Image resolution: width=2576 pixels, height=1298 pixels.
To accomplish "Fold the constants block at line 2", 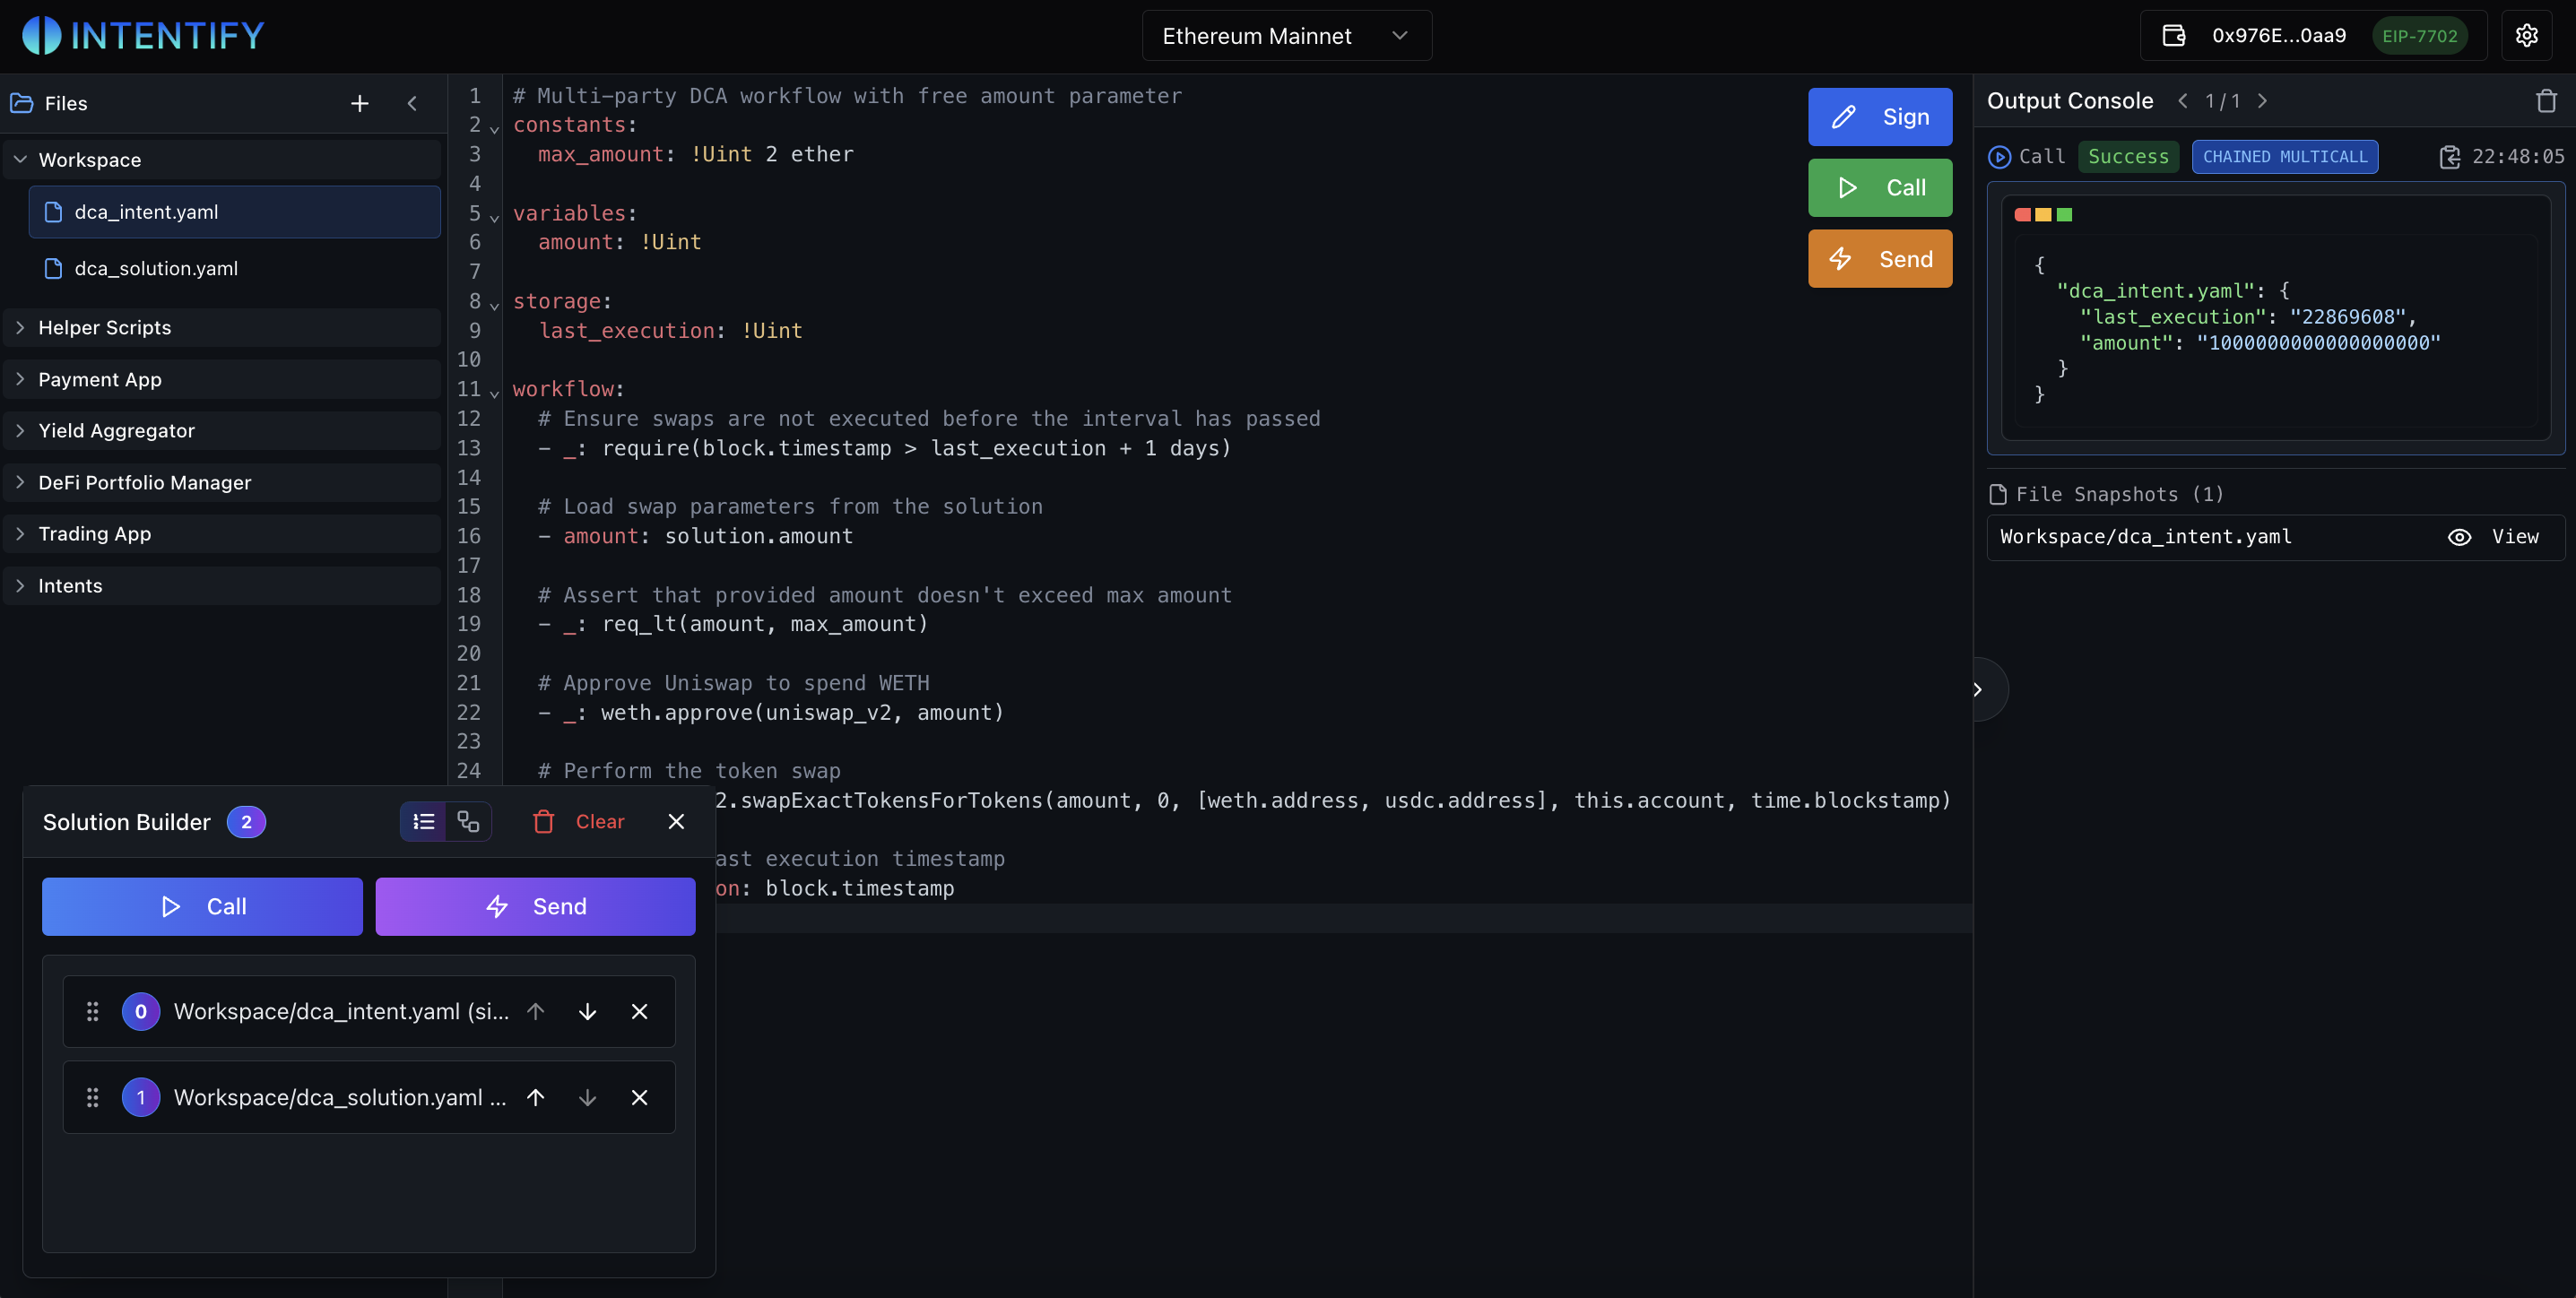I will point(494,128).
